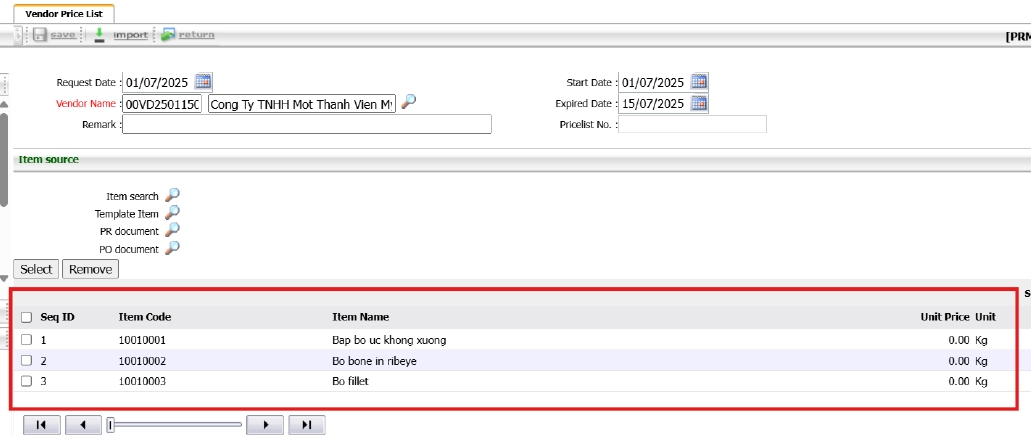Open the Request Date calendar picker
The height and width of the screenshot is (437, 1031).
tap(203, 82)
